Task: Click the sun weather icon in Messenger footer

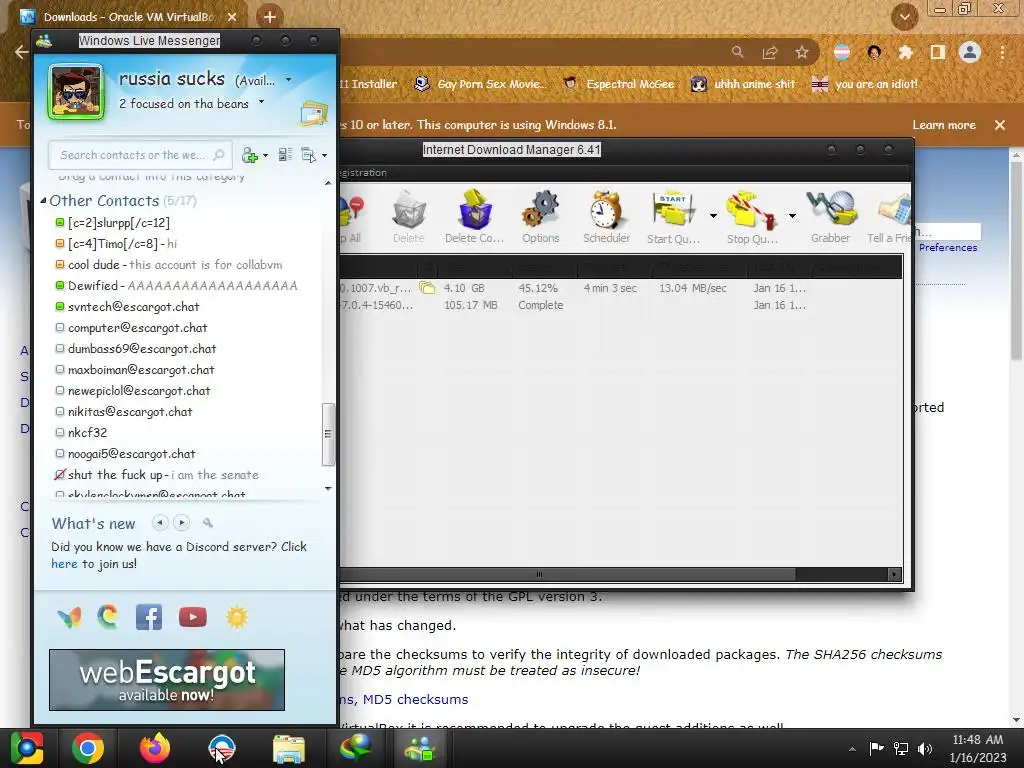Action: coord(237,617)
